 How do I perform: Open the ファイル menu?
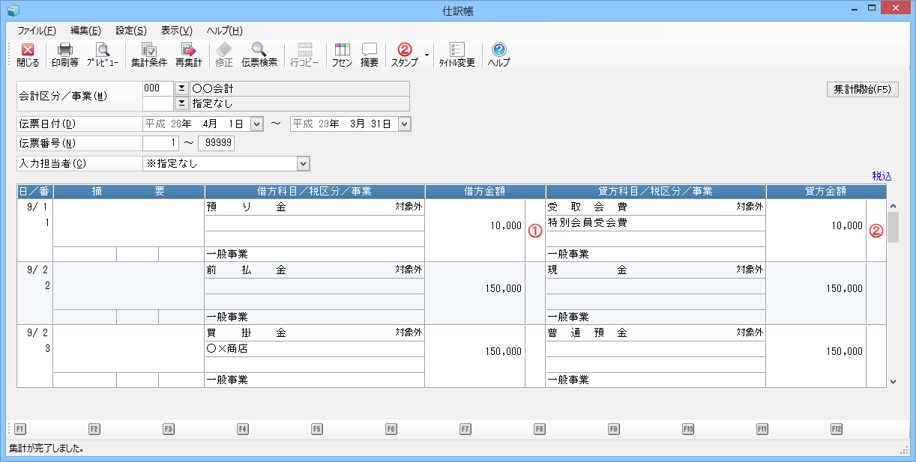coord(36,31)
